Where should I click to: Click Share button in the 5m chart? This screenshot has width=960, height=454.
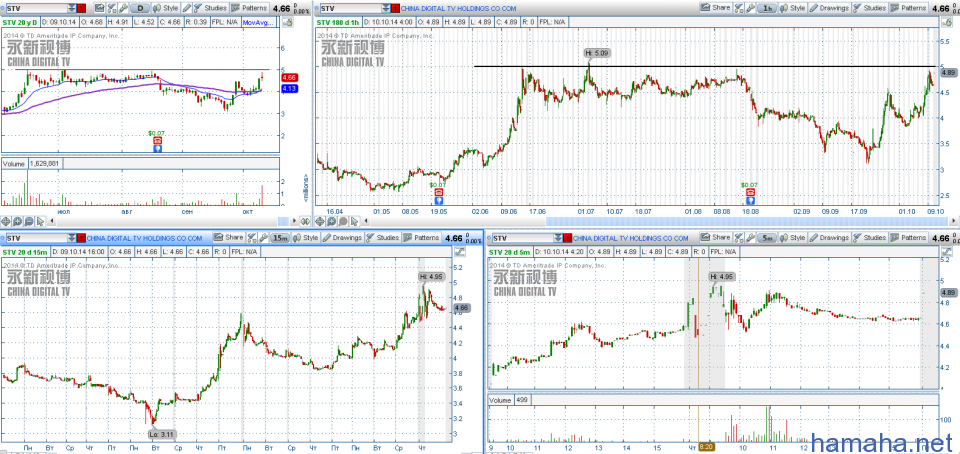coord(716,237)
